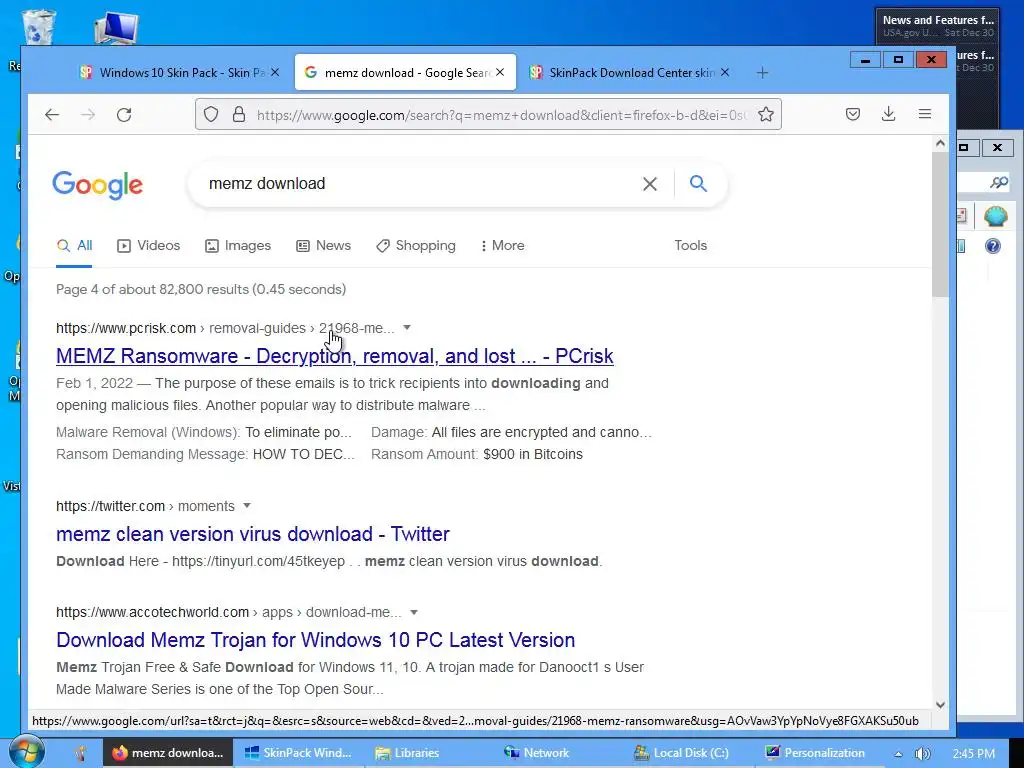Click the volume speaker tray icon

923,754
